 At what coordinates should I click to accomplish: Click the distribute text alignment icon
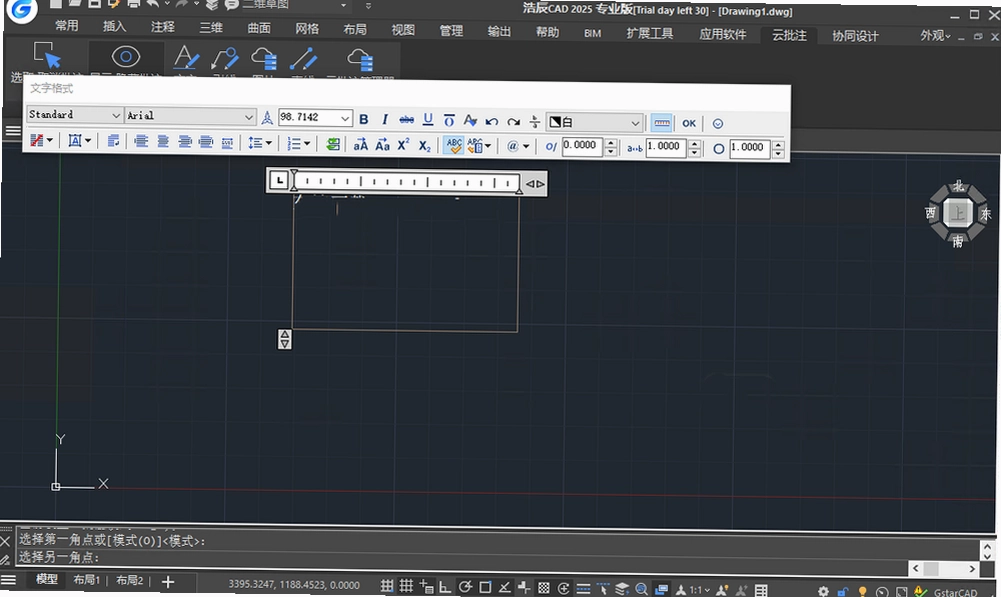click(227, 143)
